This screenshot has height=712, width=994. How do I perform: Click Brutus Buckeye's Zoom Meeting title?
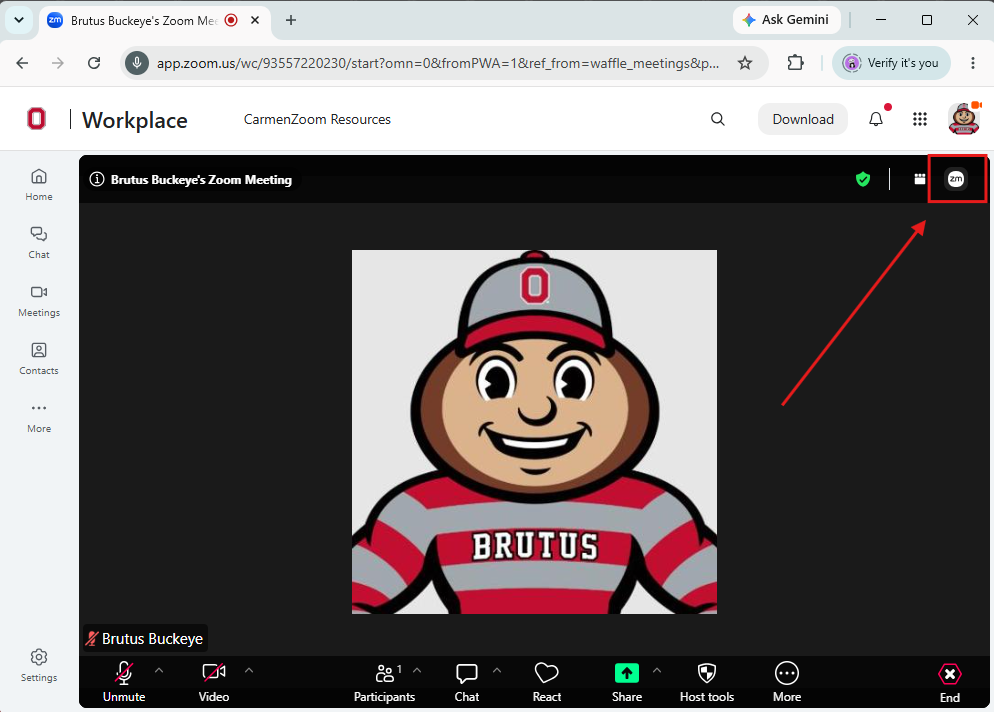pos(201,179)
